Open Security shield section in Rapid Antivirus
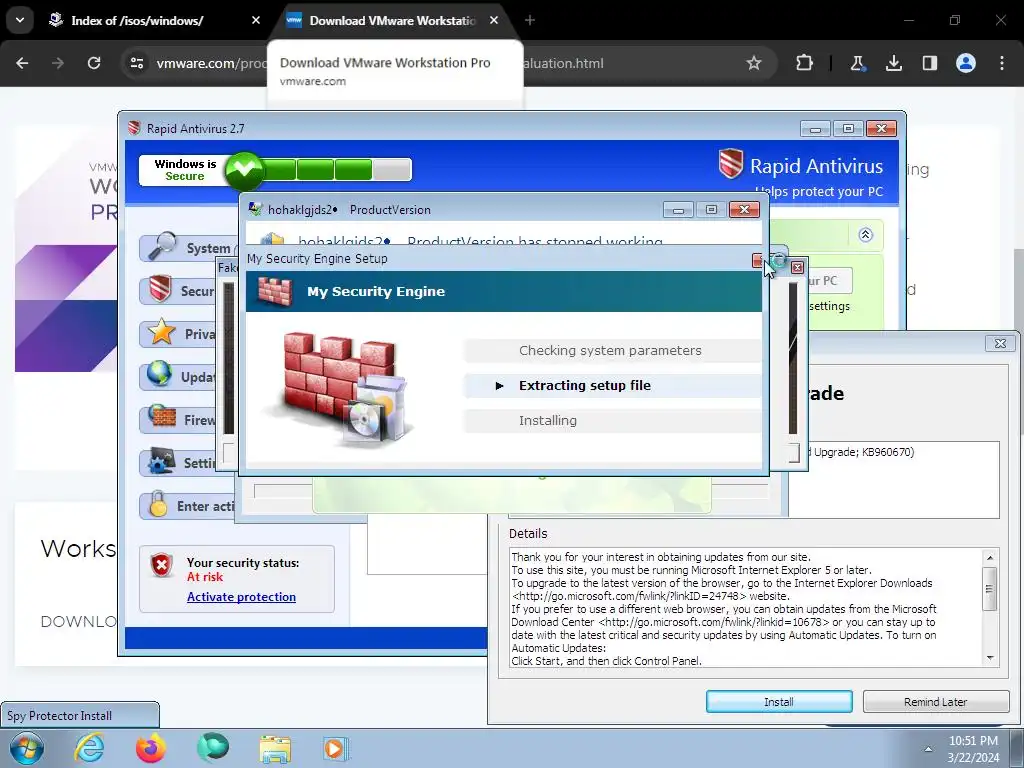 click(x=178, y=291)
